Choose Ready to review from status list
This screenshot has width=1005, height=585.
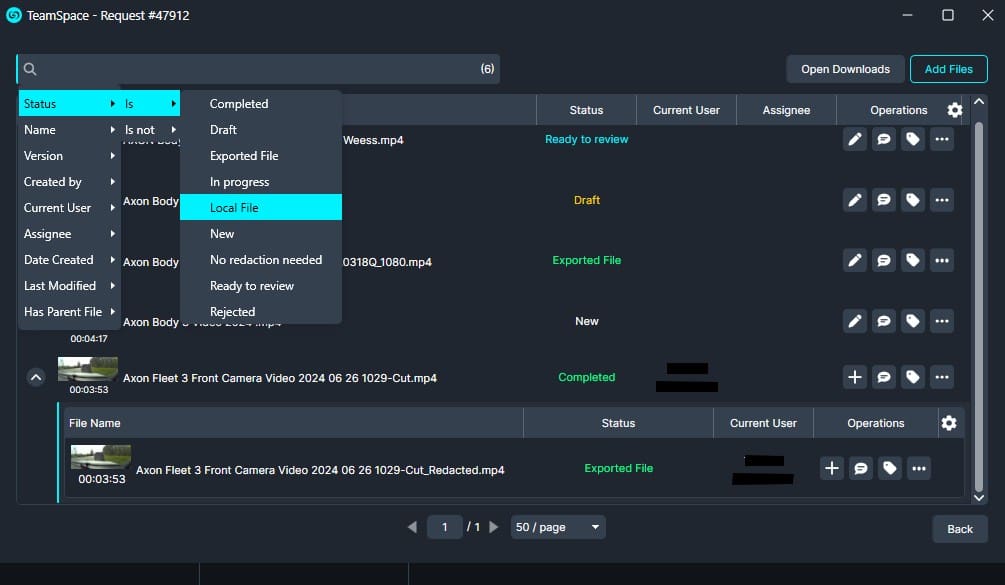point(260,286)
